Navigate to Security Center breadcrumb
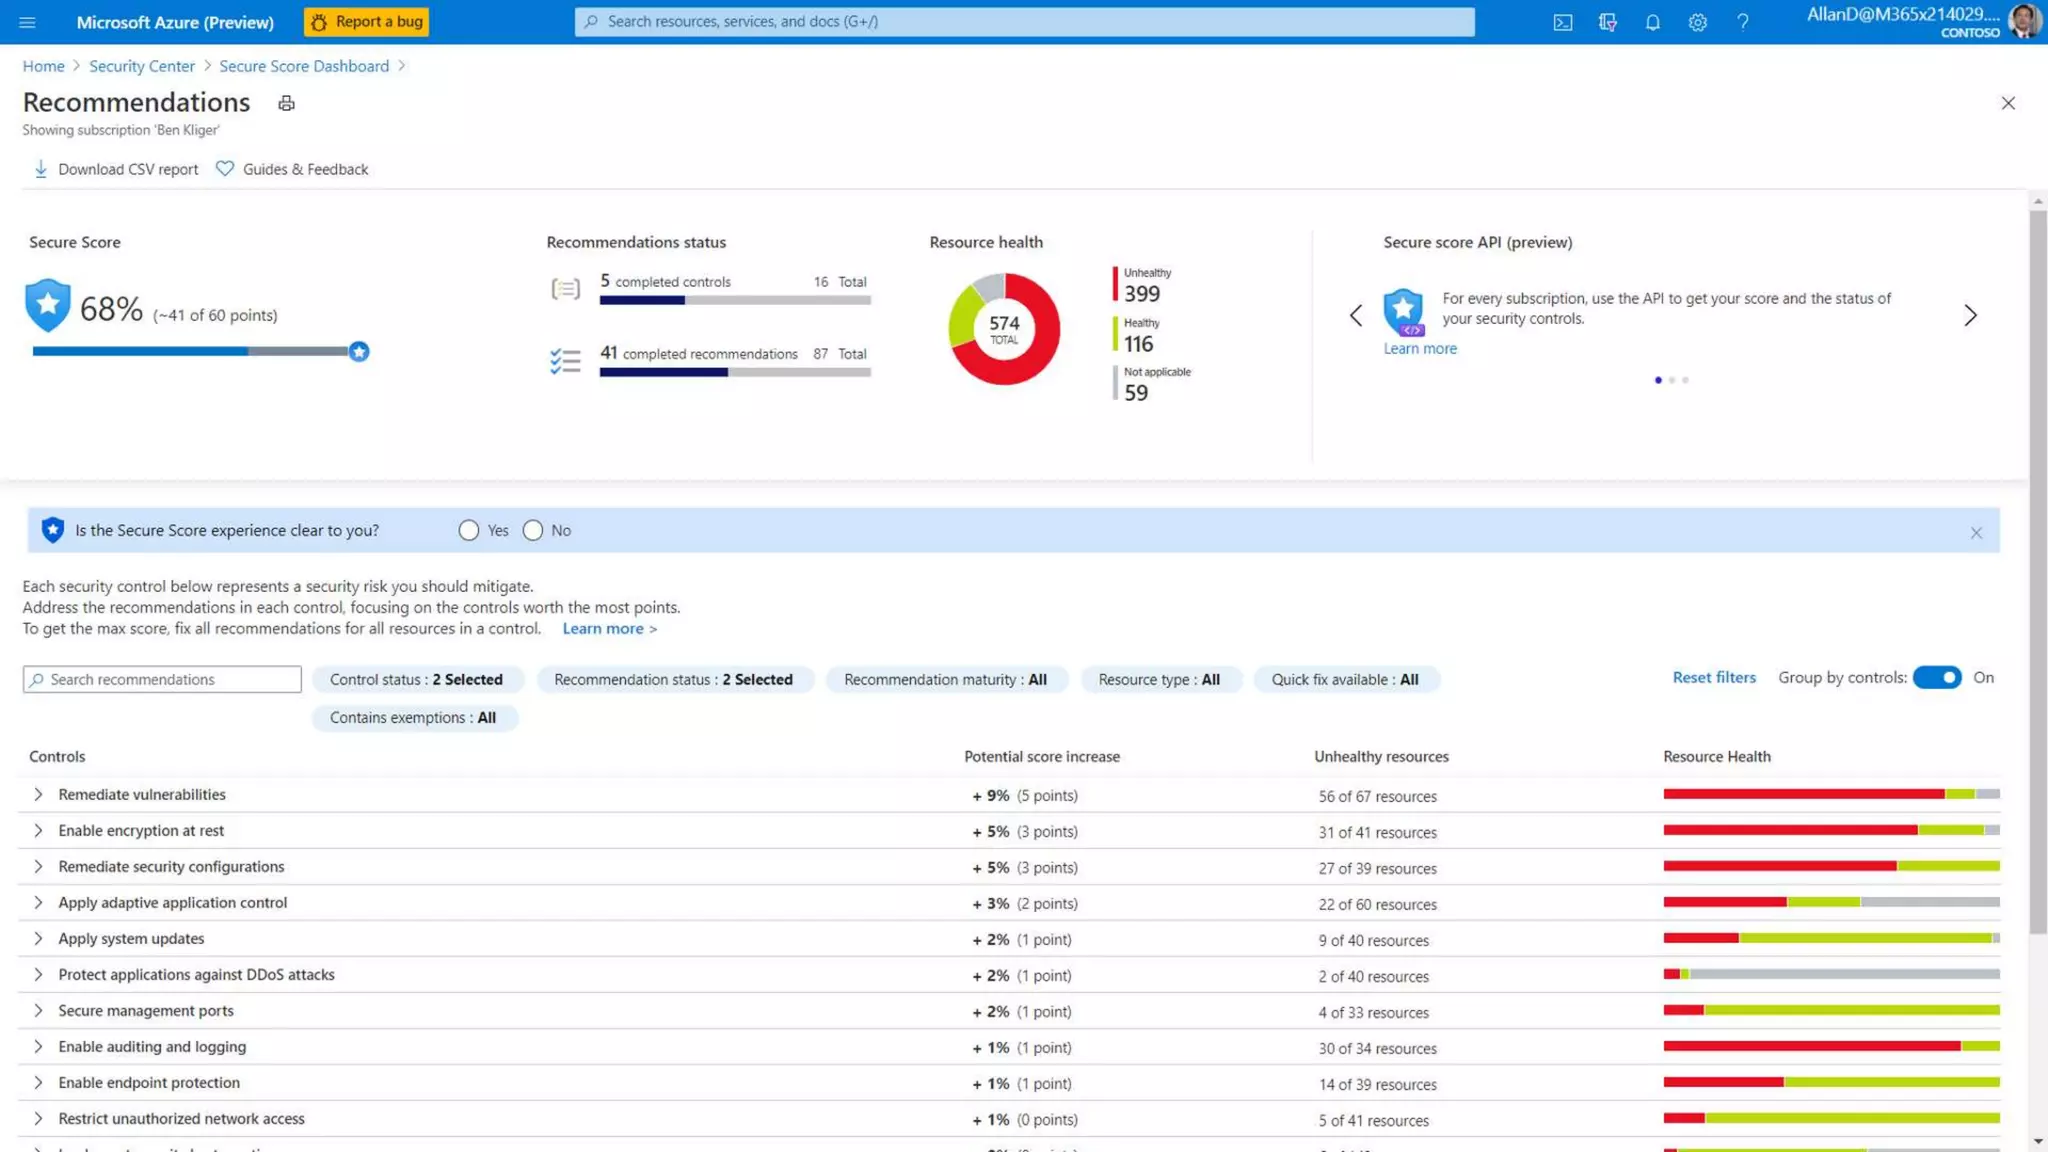The width and height of the screenshot is (2048, 1152). click(x=142, y=66)
